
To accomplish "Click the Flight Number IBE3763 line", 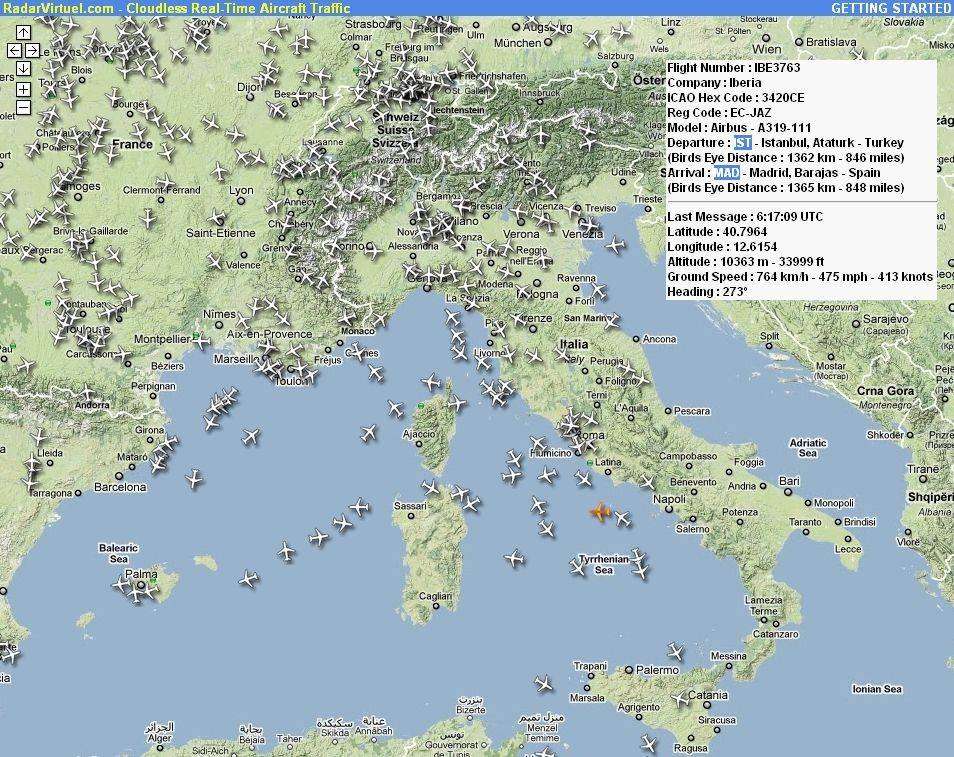I will coord(733,68).
